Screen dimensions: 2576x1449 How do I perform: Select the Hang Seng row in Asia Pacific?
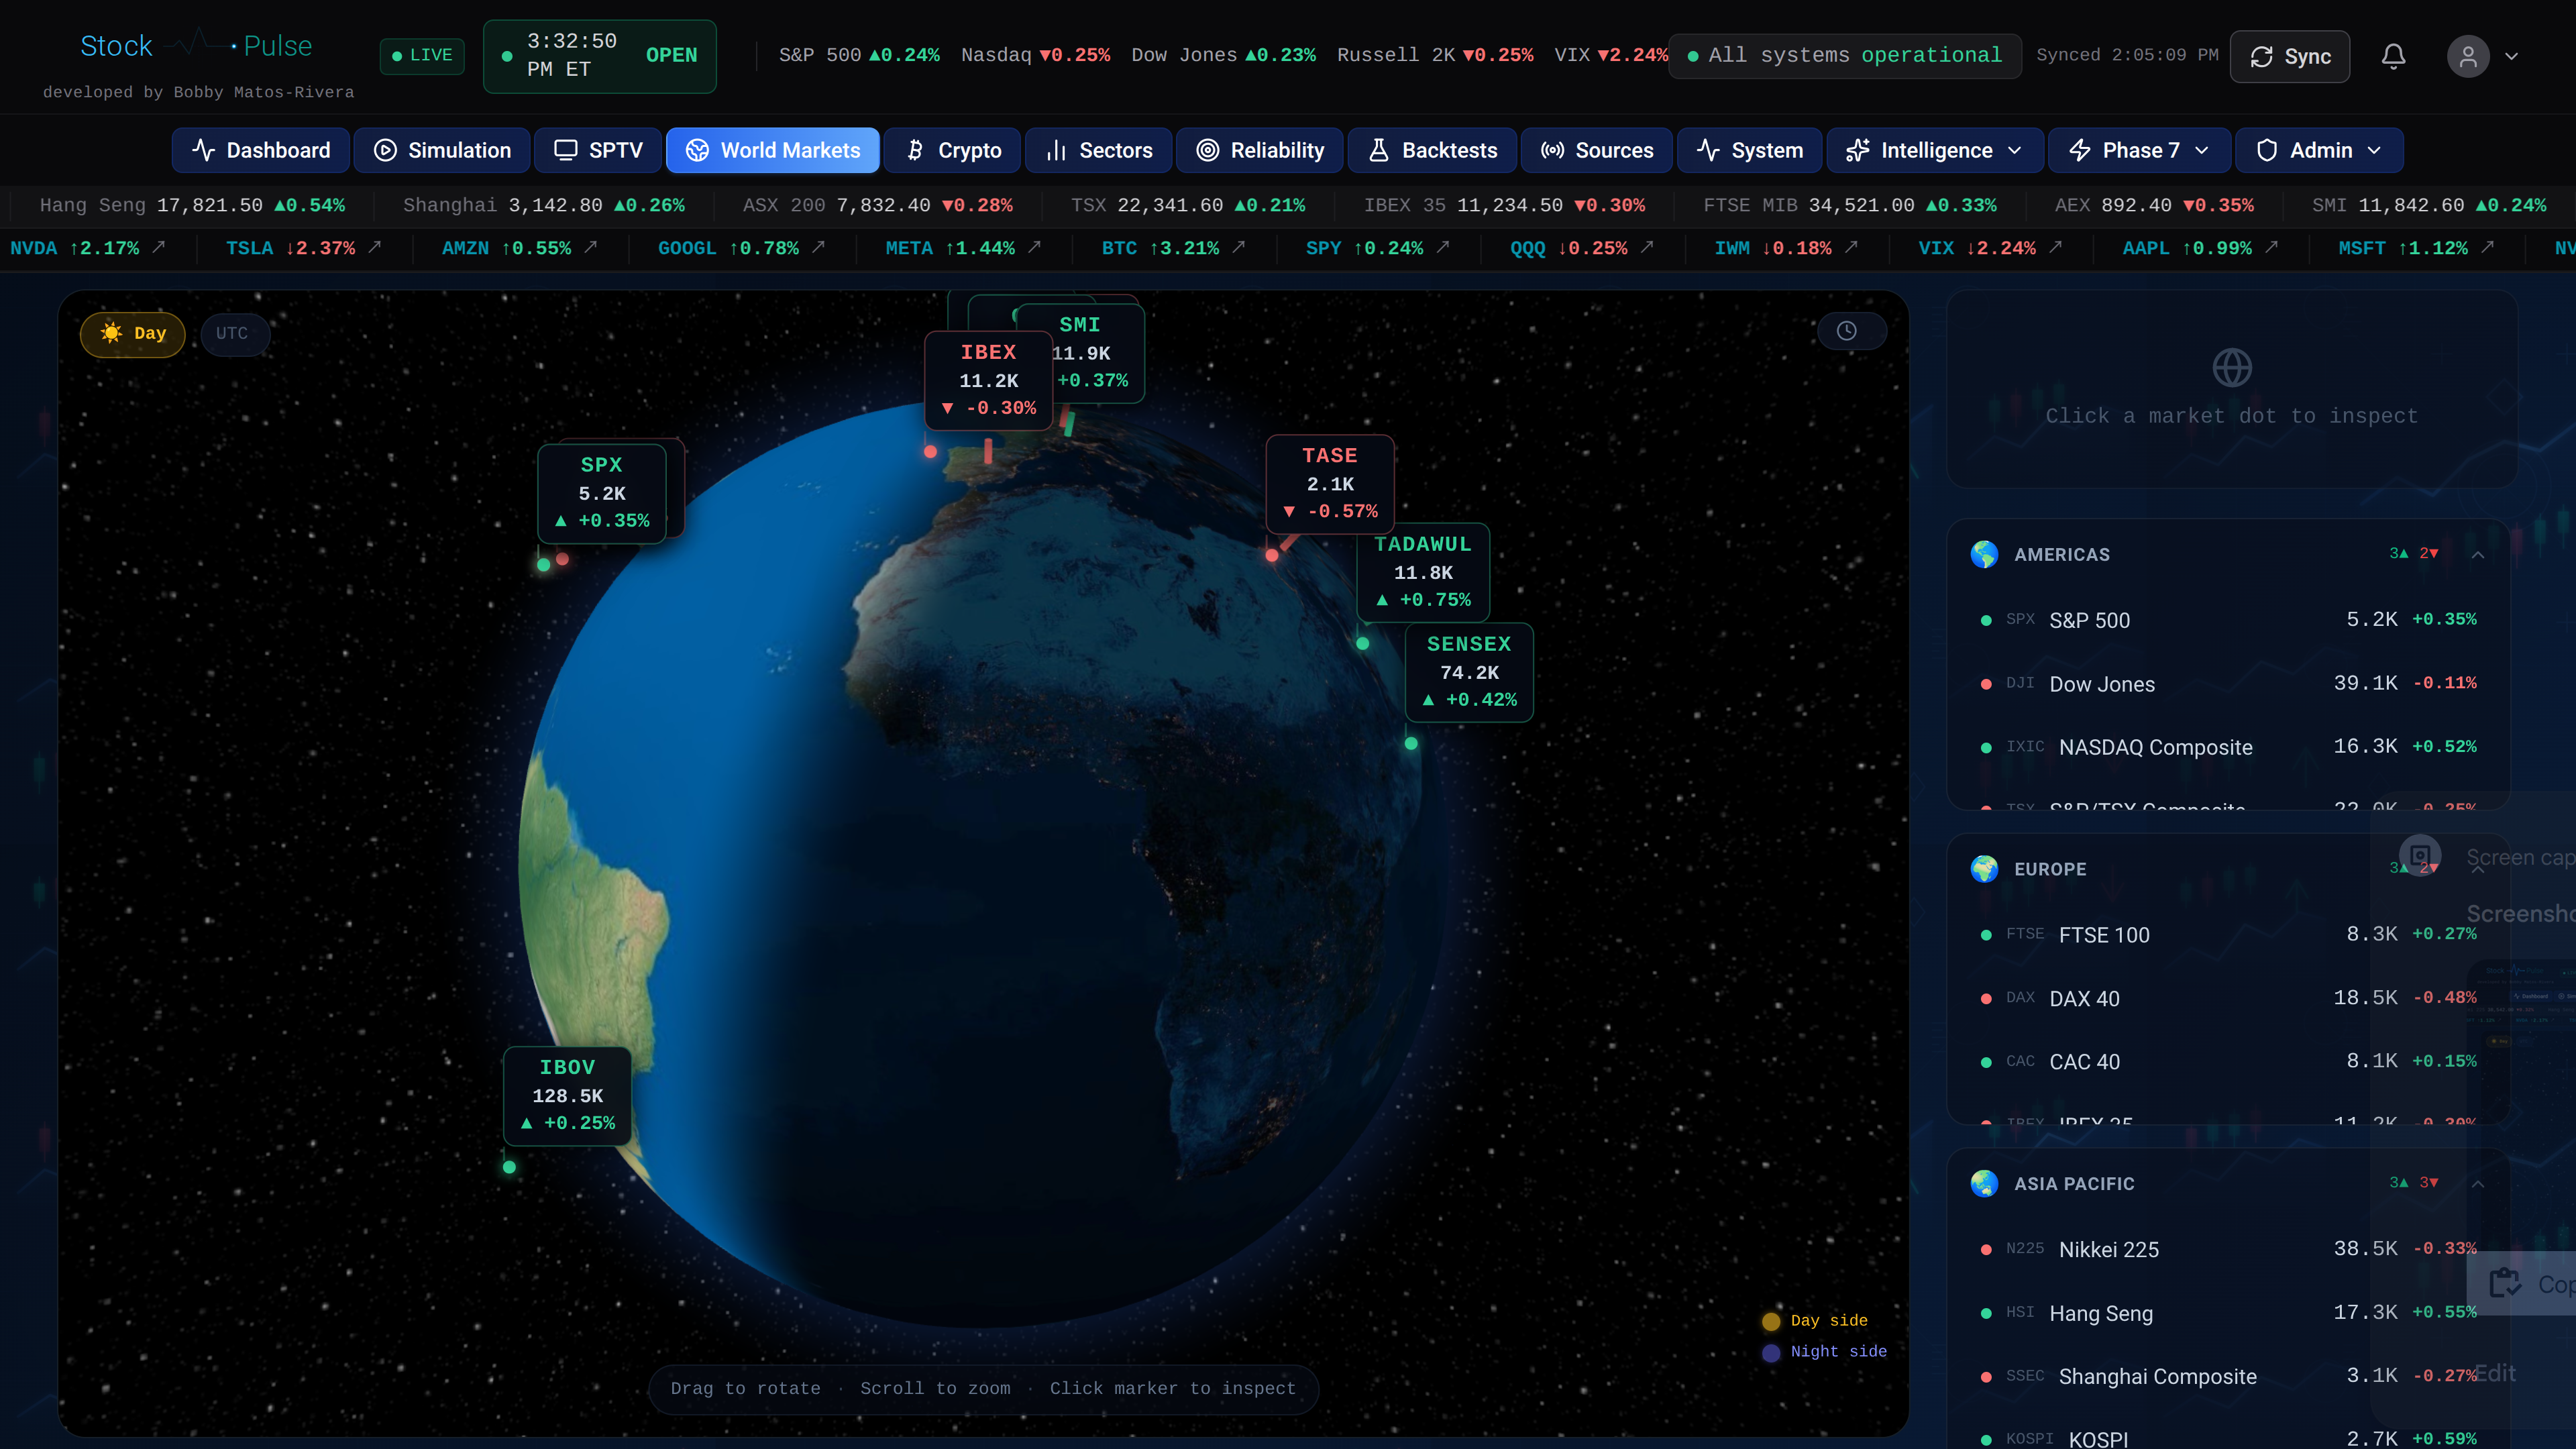click(2228, 1314)
